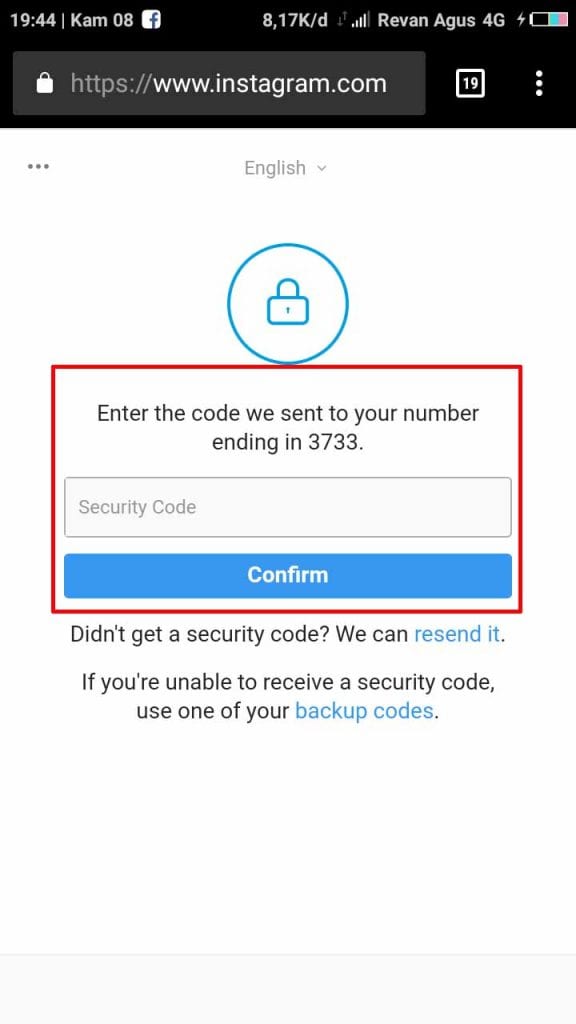Screen dimensions: 576x1024
Task: Open the page's three-dot ellipsis menu
Action: (39, 167)
